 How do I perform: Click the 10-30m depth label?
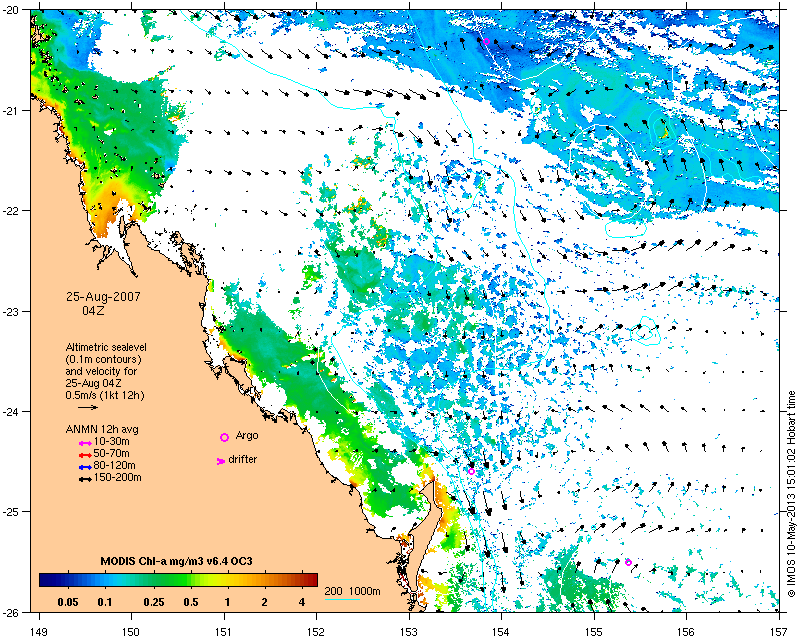click(111, 441)
